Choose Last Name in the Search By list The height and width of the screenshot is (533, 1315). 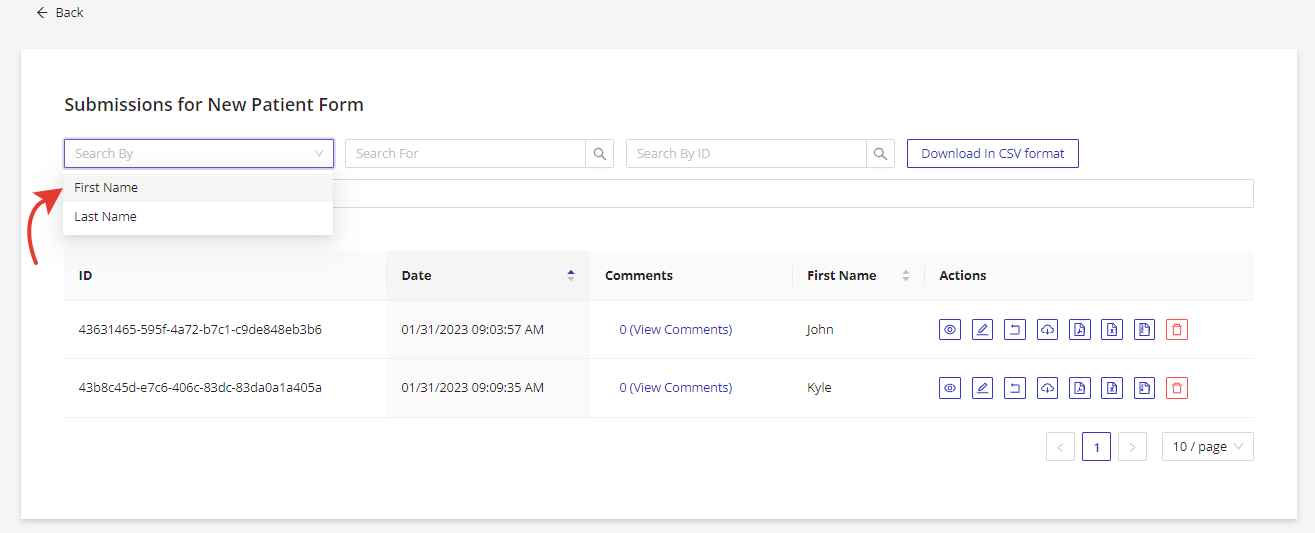coord(105,217)
